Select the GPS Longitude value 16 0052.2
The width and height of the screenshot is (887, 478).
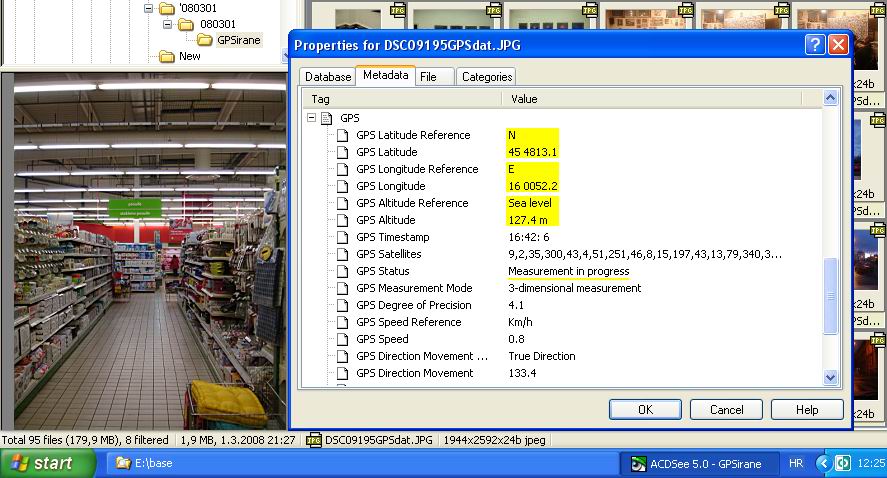pos(532,186)
